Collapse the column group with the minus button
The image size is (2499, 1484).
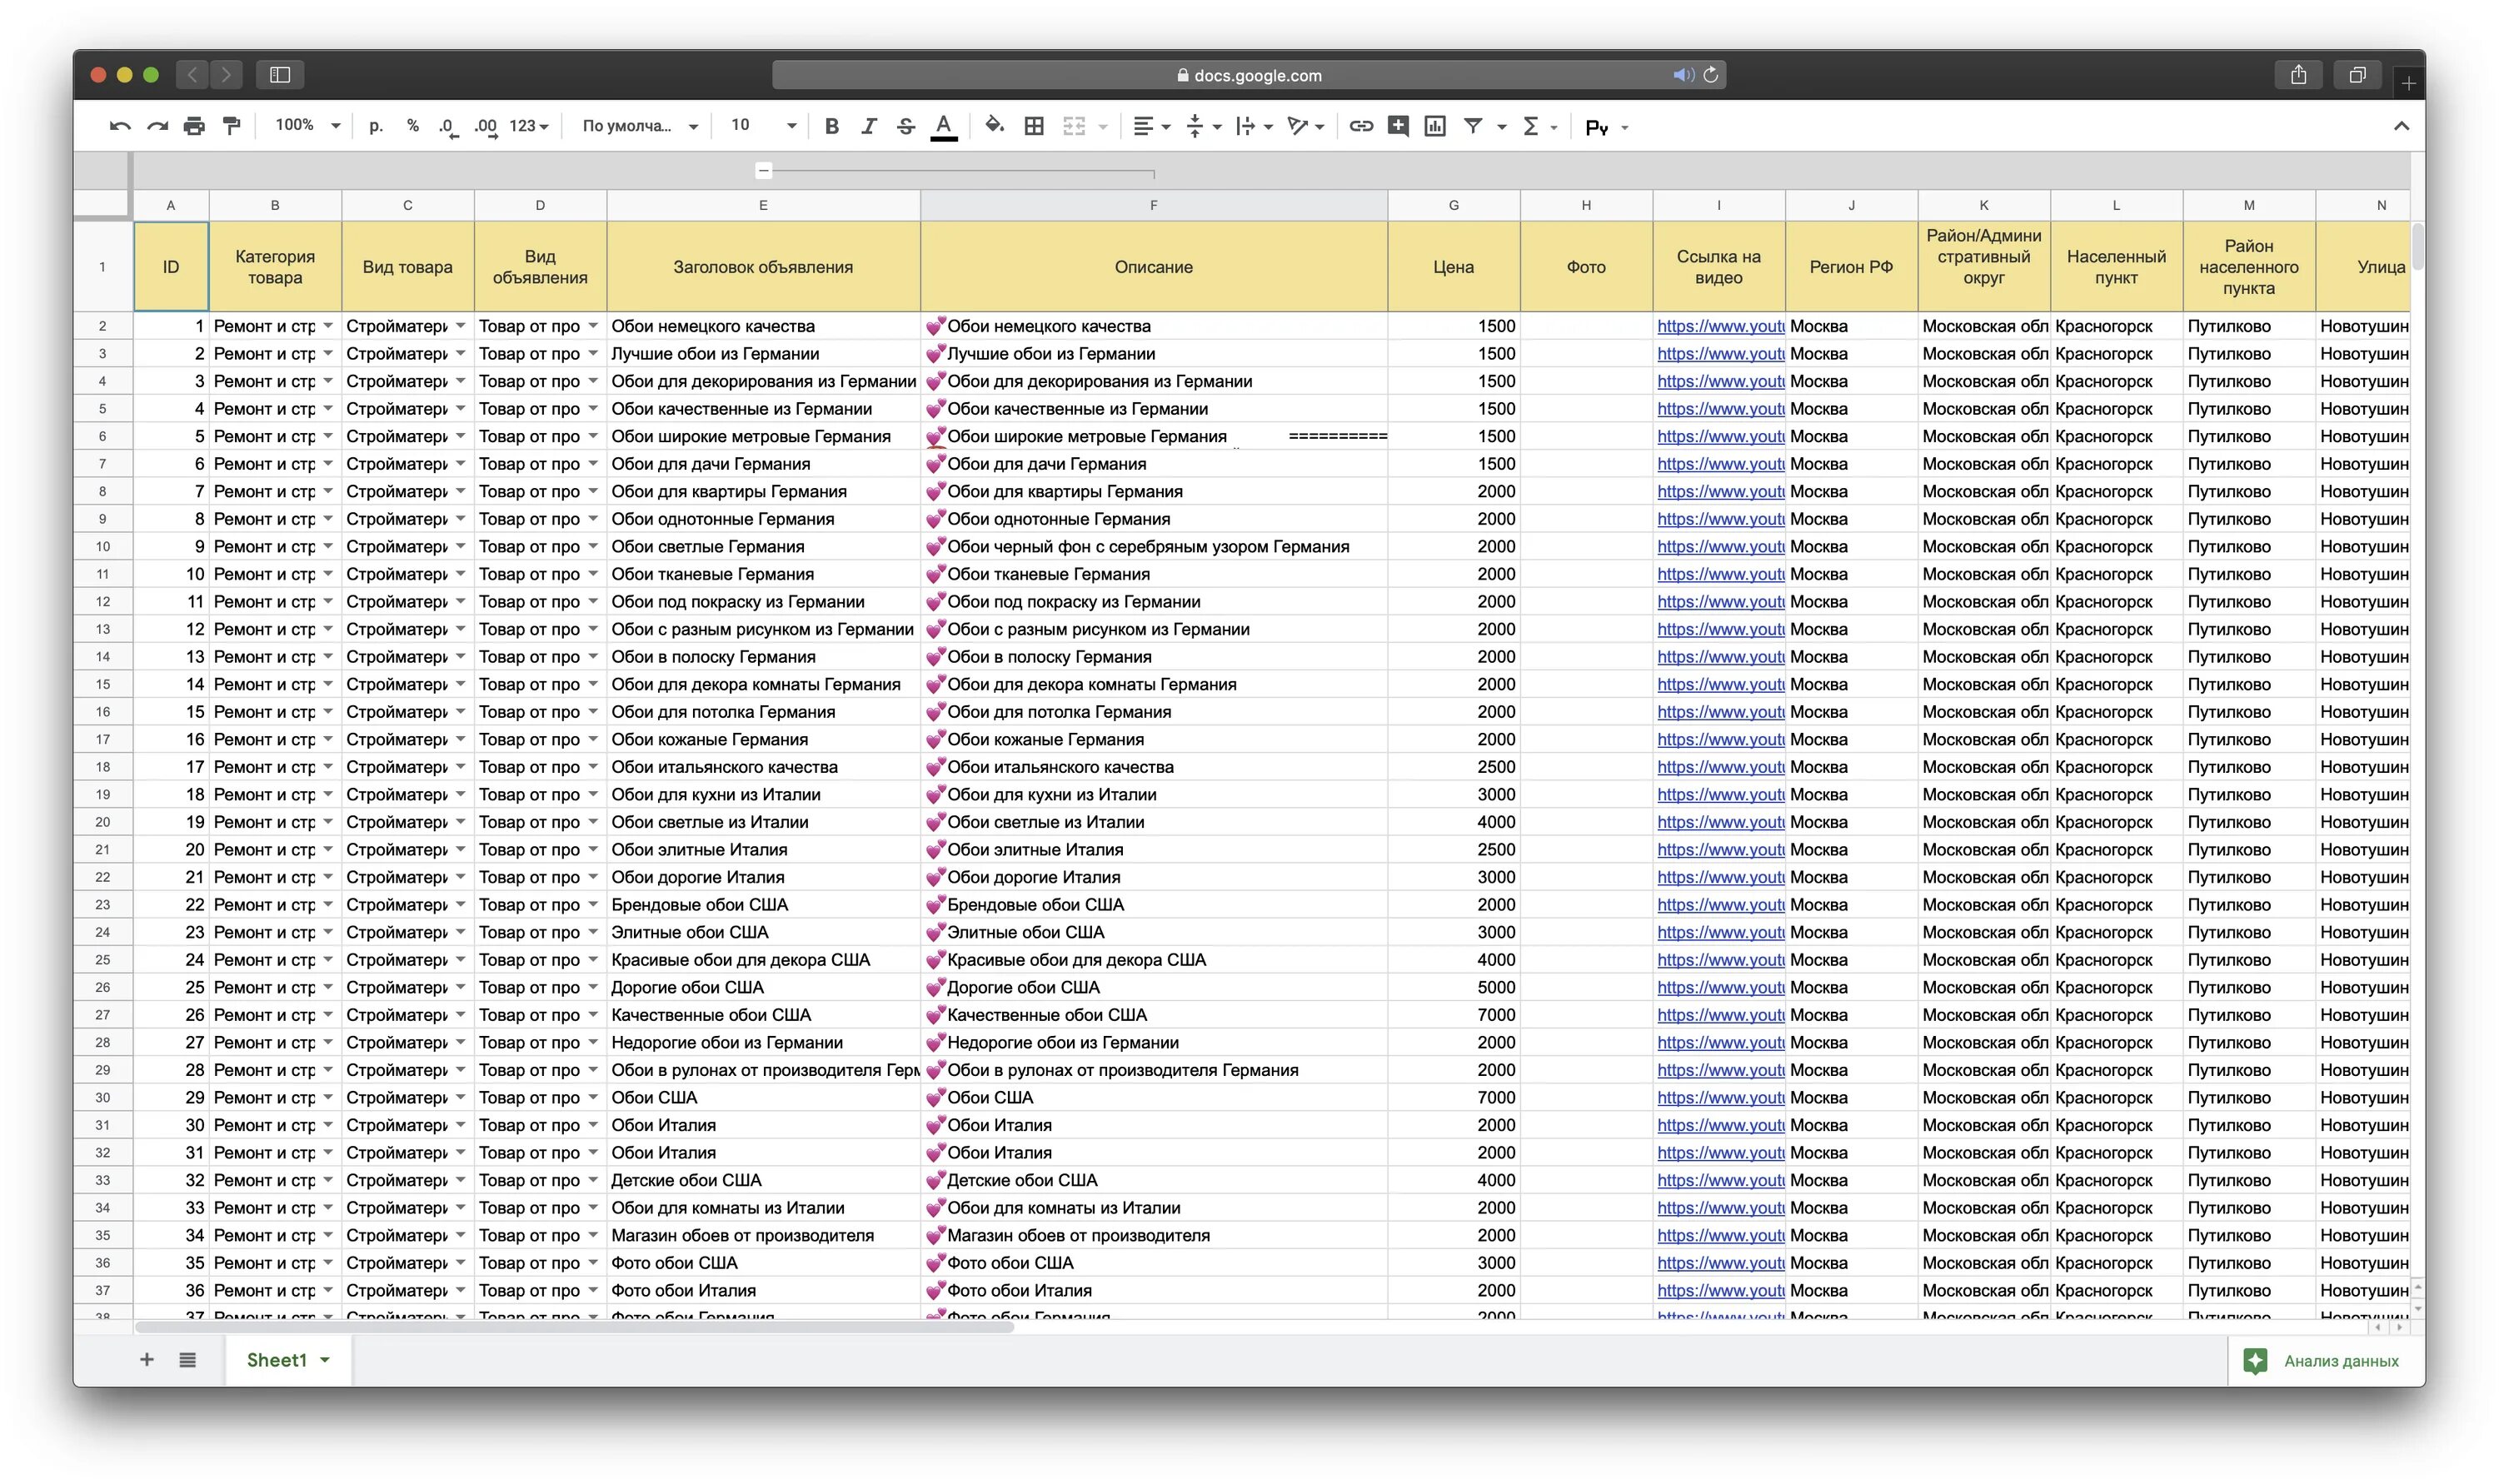[764, 171]
